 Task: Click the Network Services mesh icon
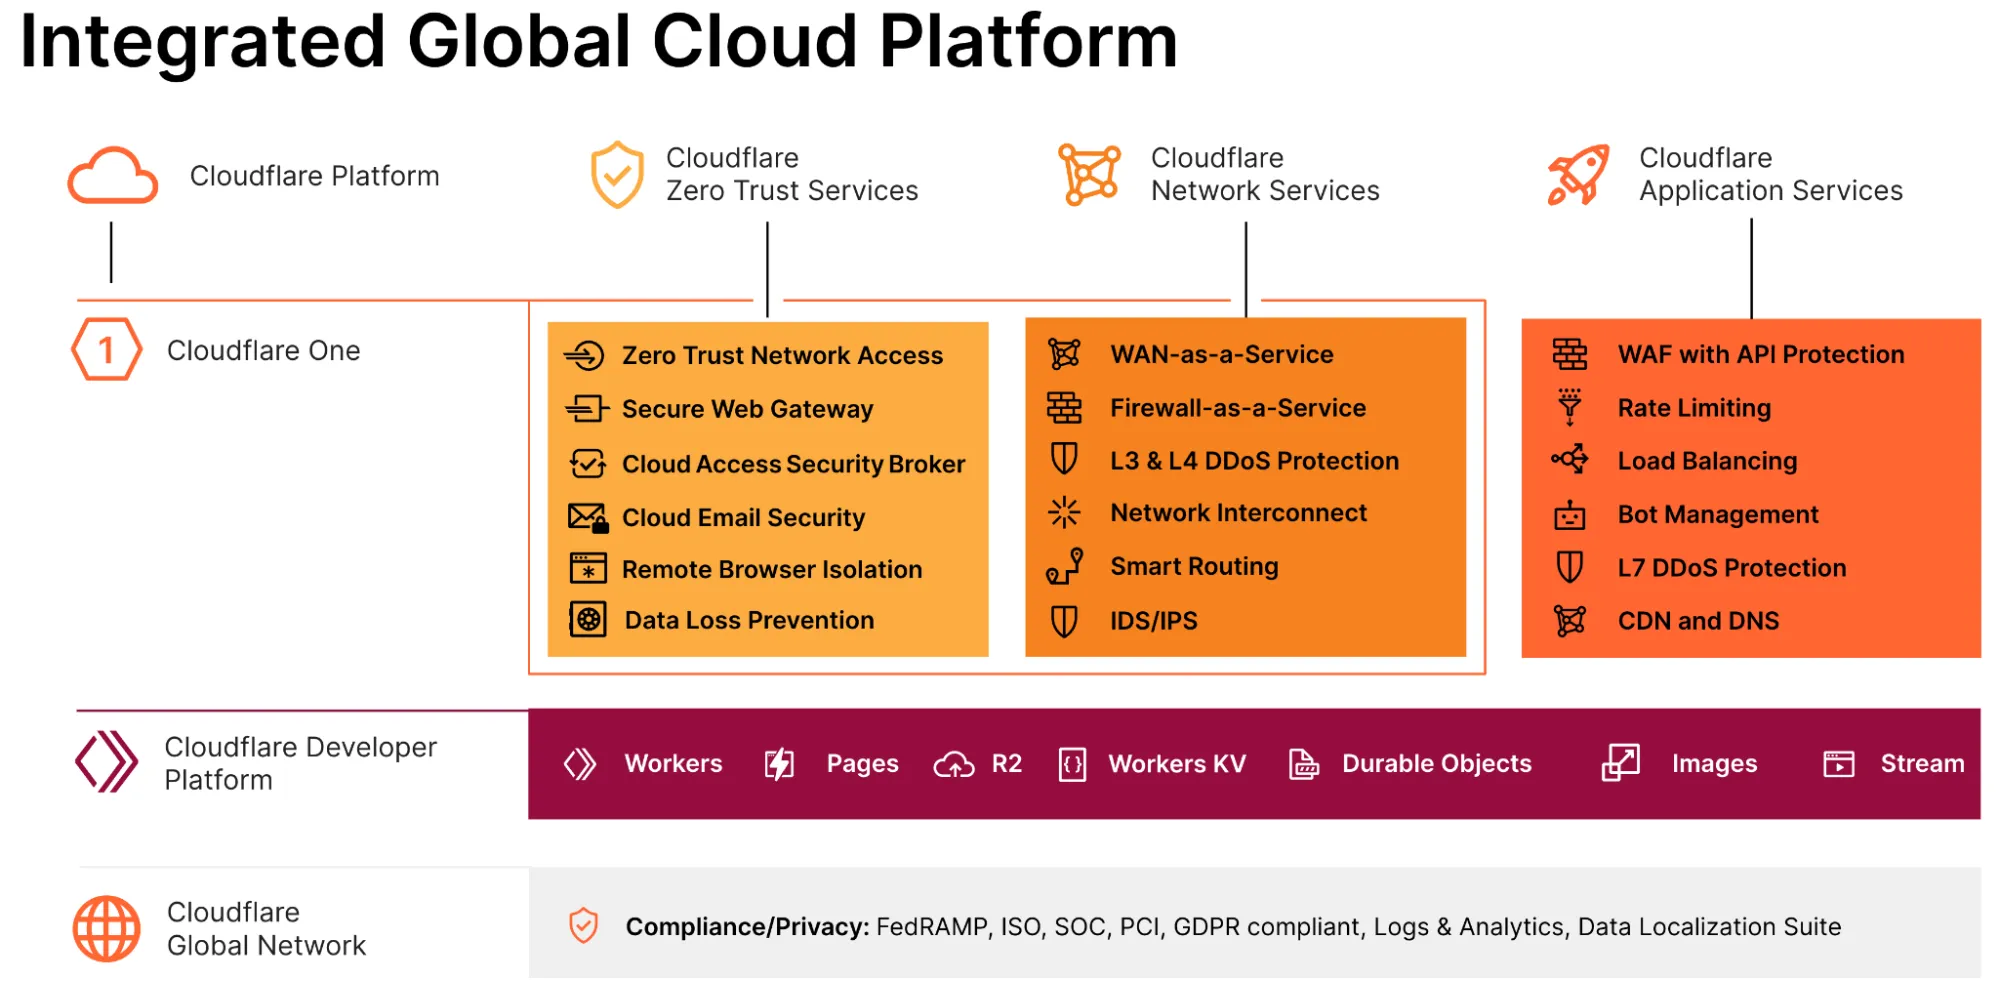click(1090, 175)
